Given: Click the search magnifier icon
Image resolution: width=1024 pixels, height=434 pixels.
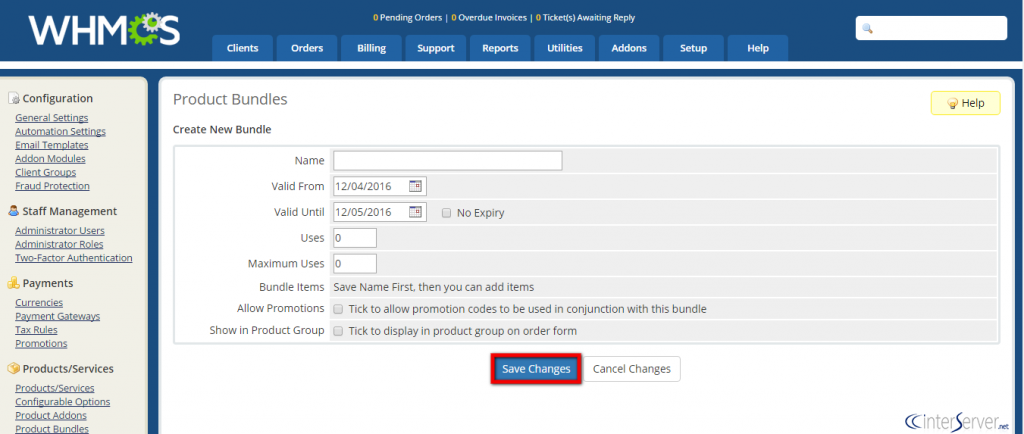Looking at the screenshot, I should click(868, 29).
